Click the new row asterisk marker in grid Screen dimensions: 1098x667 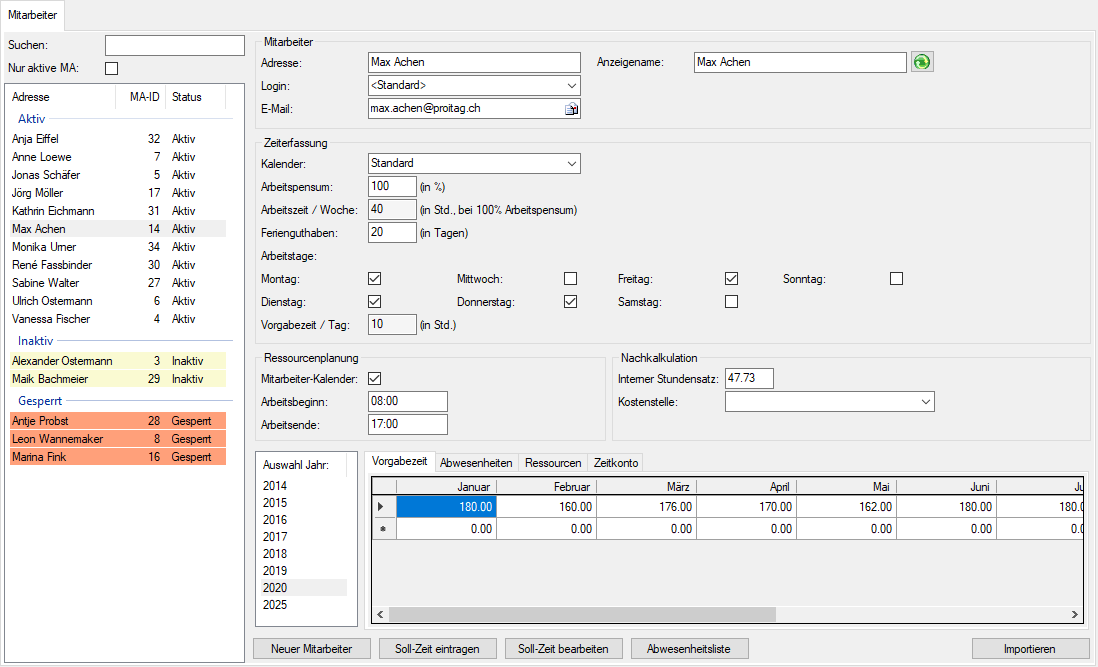tap(380, 529)
